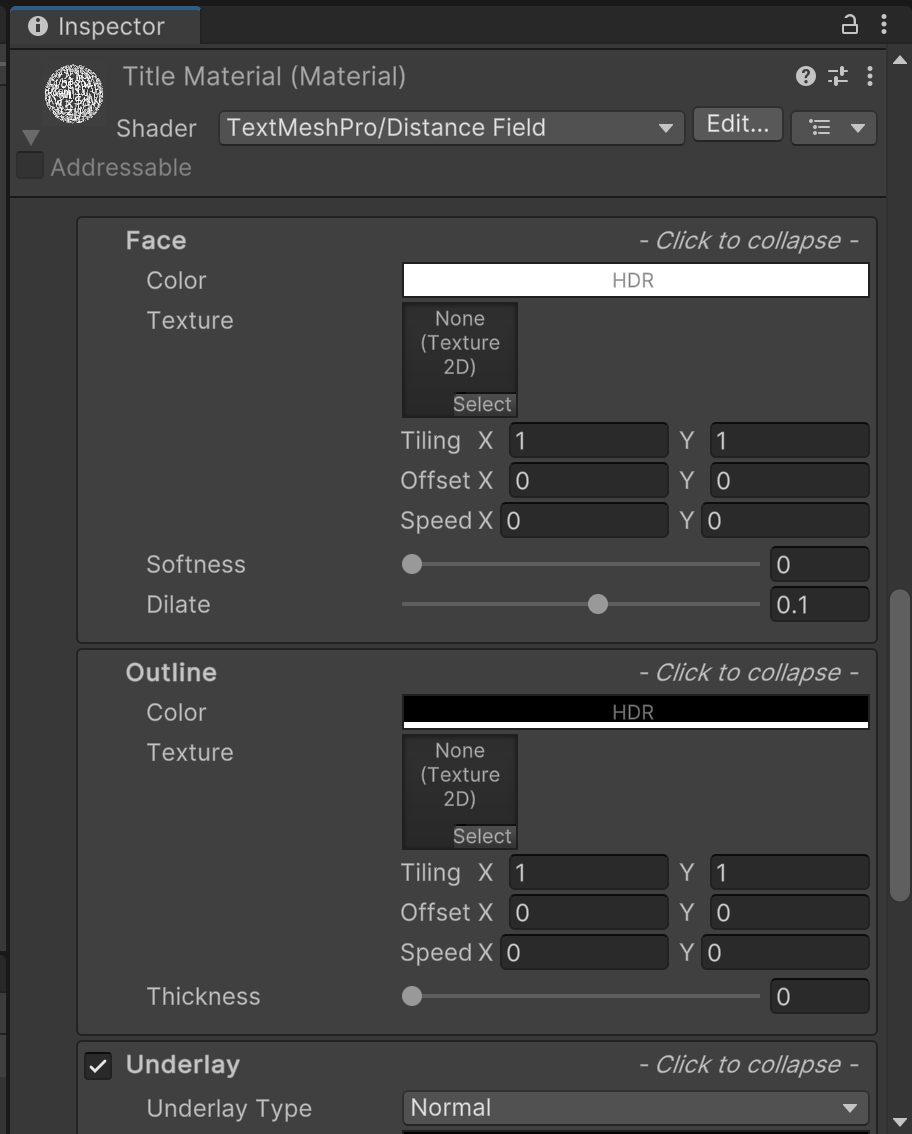The height and width of the screenshot is (1134, 912).
Task: Open the material header more options menu
Action: coord(870,76)
